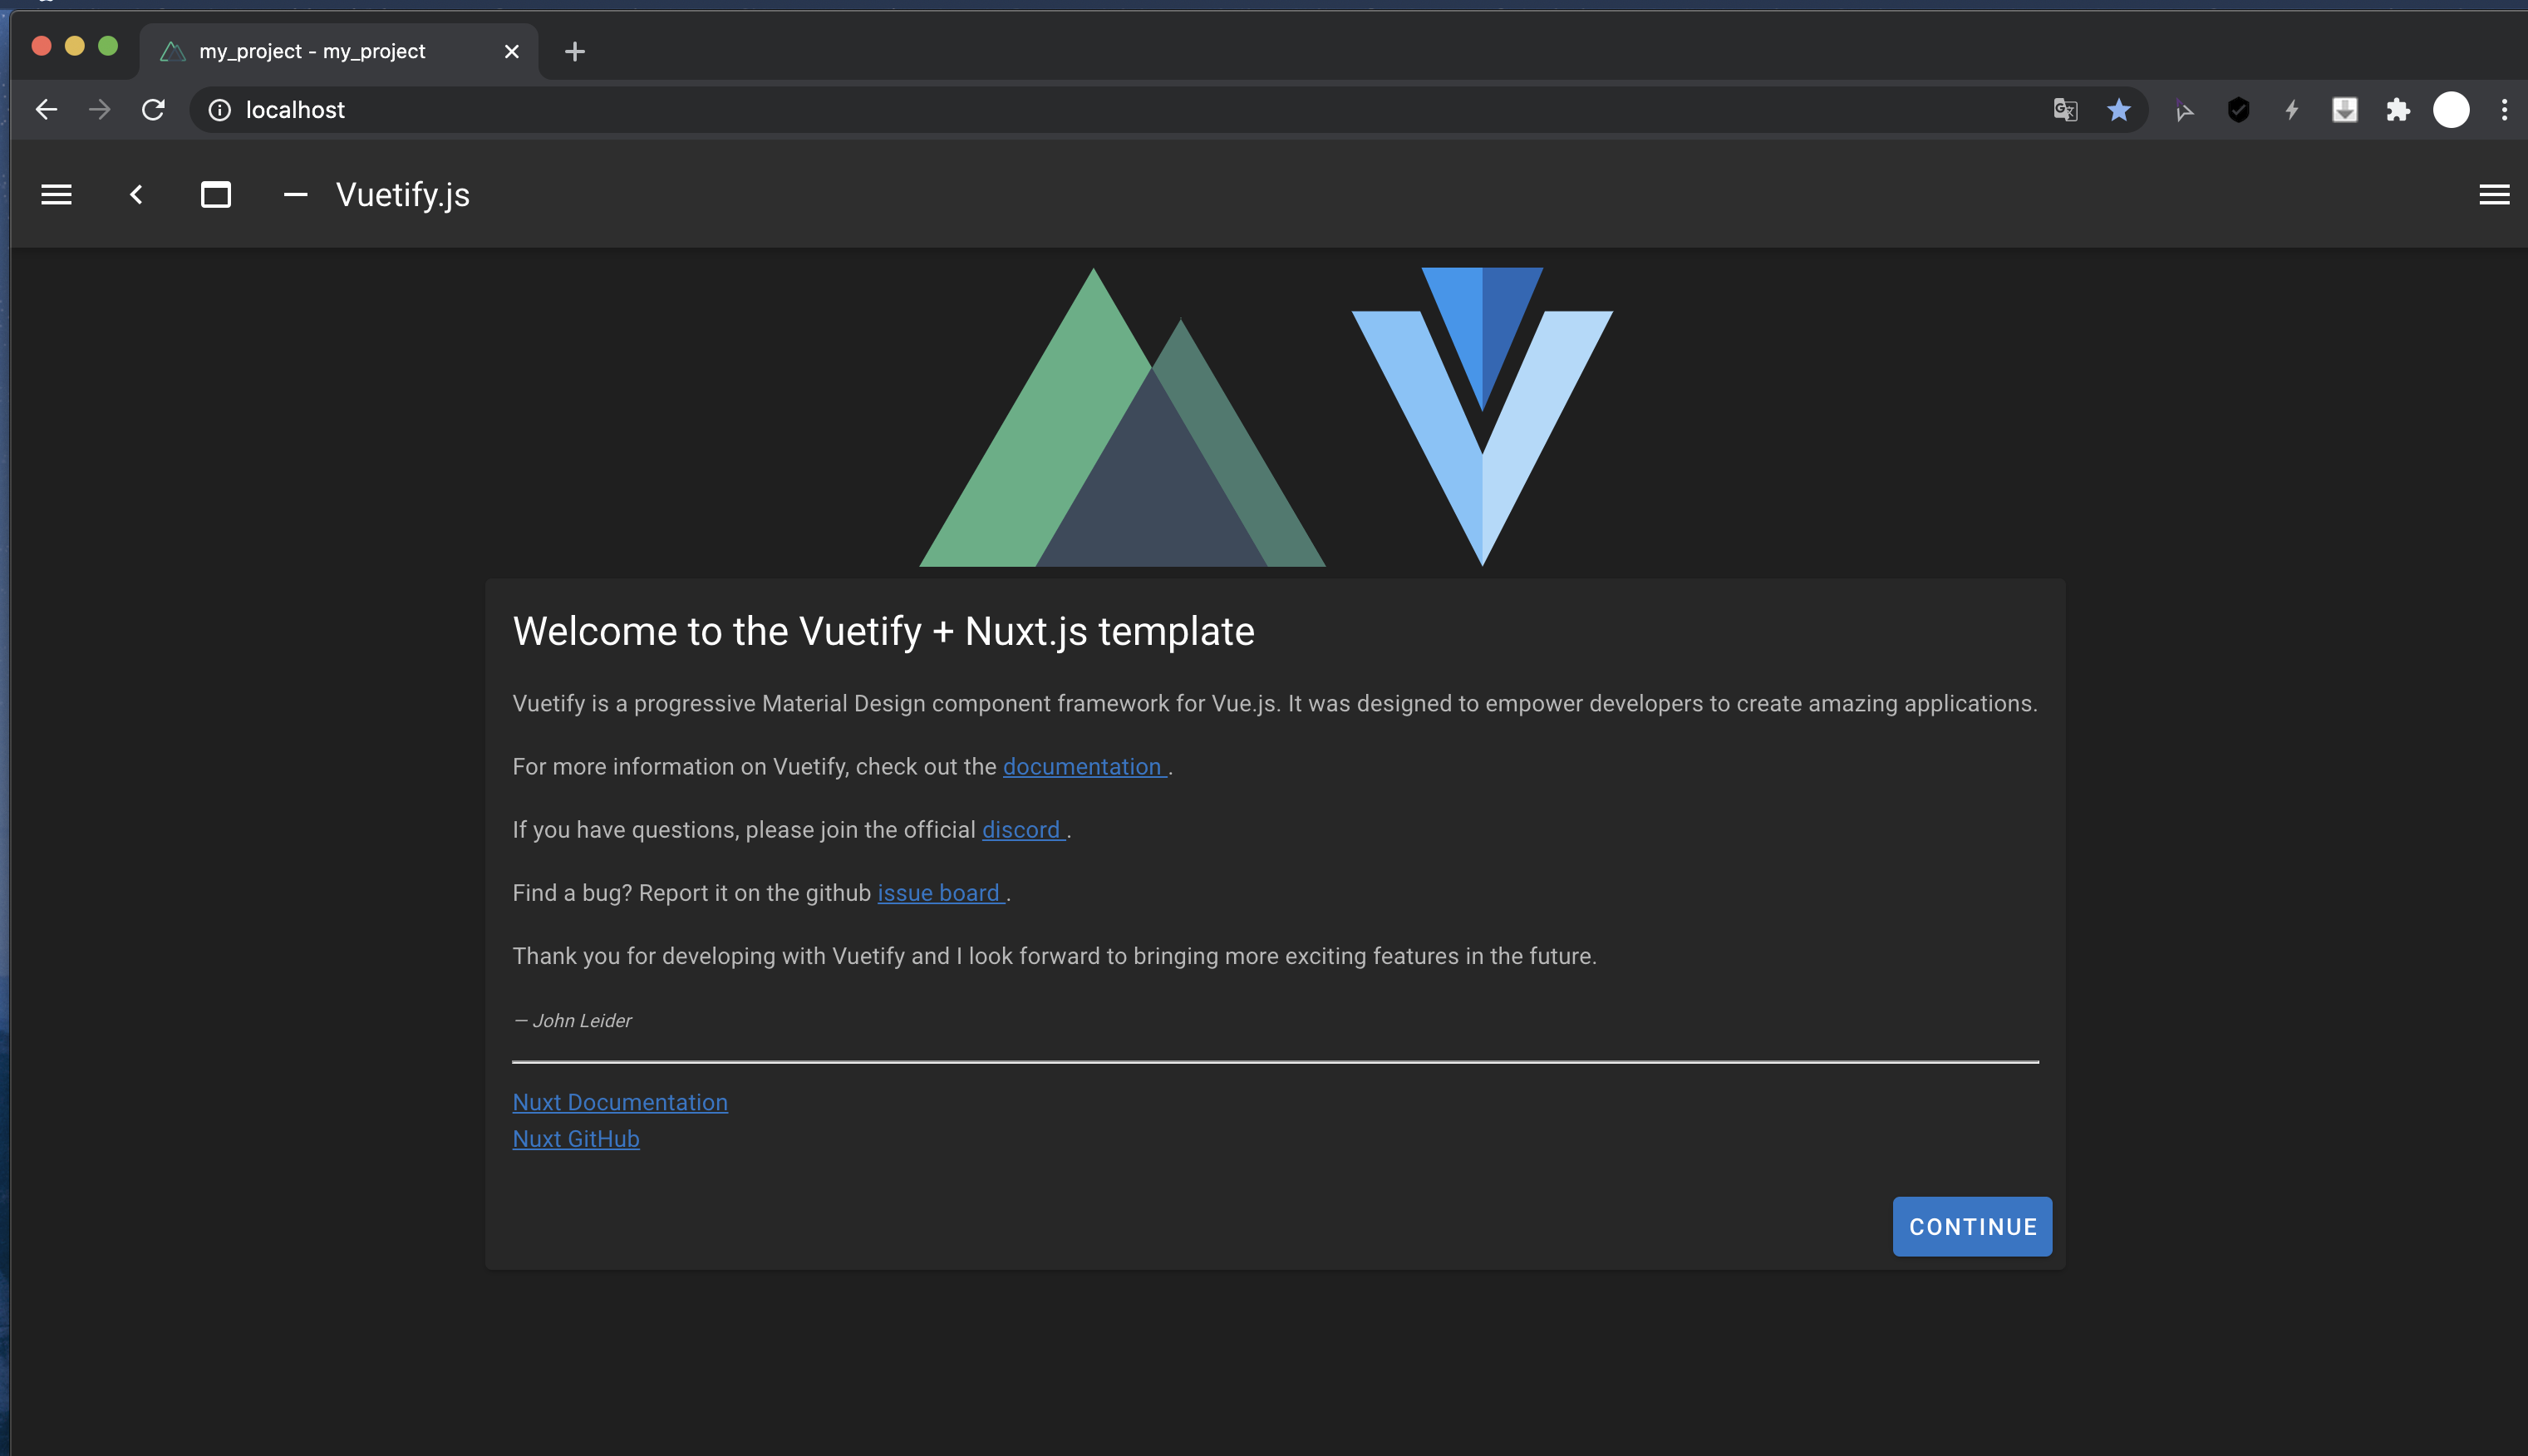Open a new browser tab
Image resolution: width=2528 pixels, height=1456 pixels.
point(574,51)
